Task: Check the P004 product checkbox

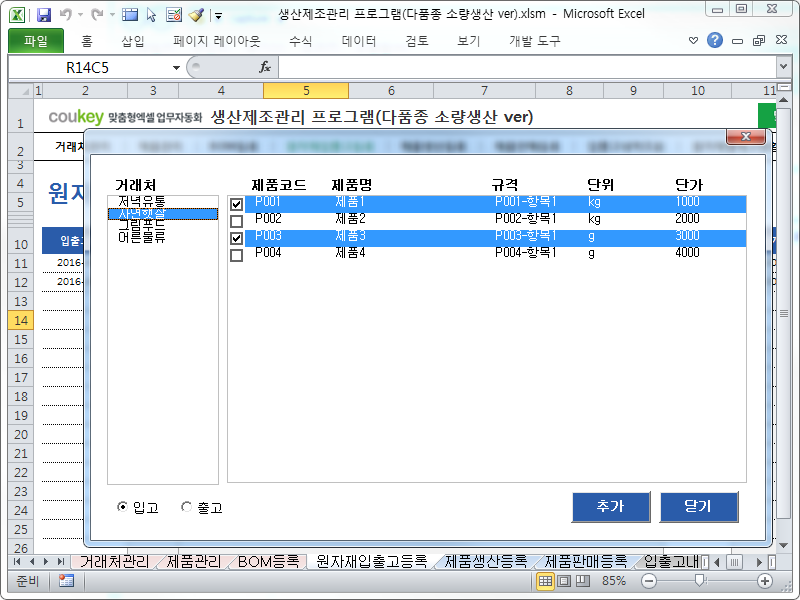Action: point(236,255)
